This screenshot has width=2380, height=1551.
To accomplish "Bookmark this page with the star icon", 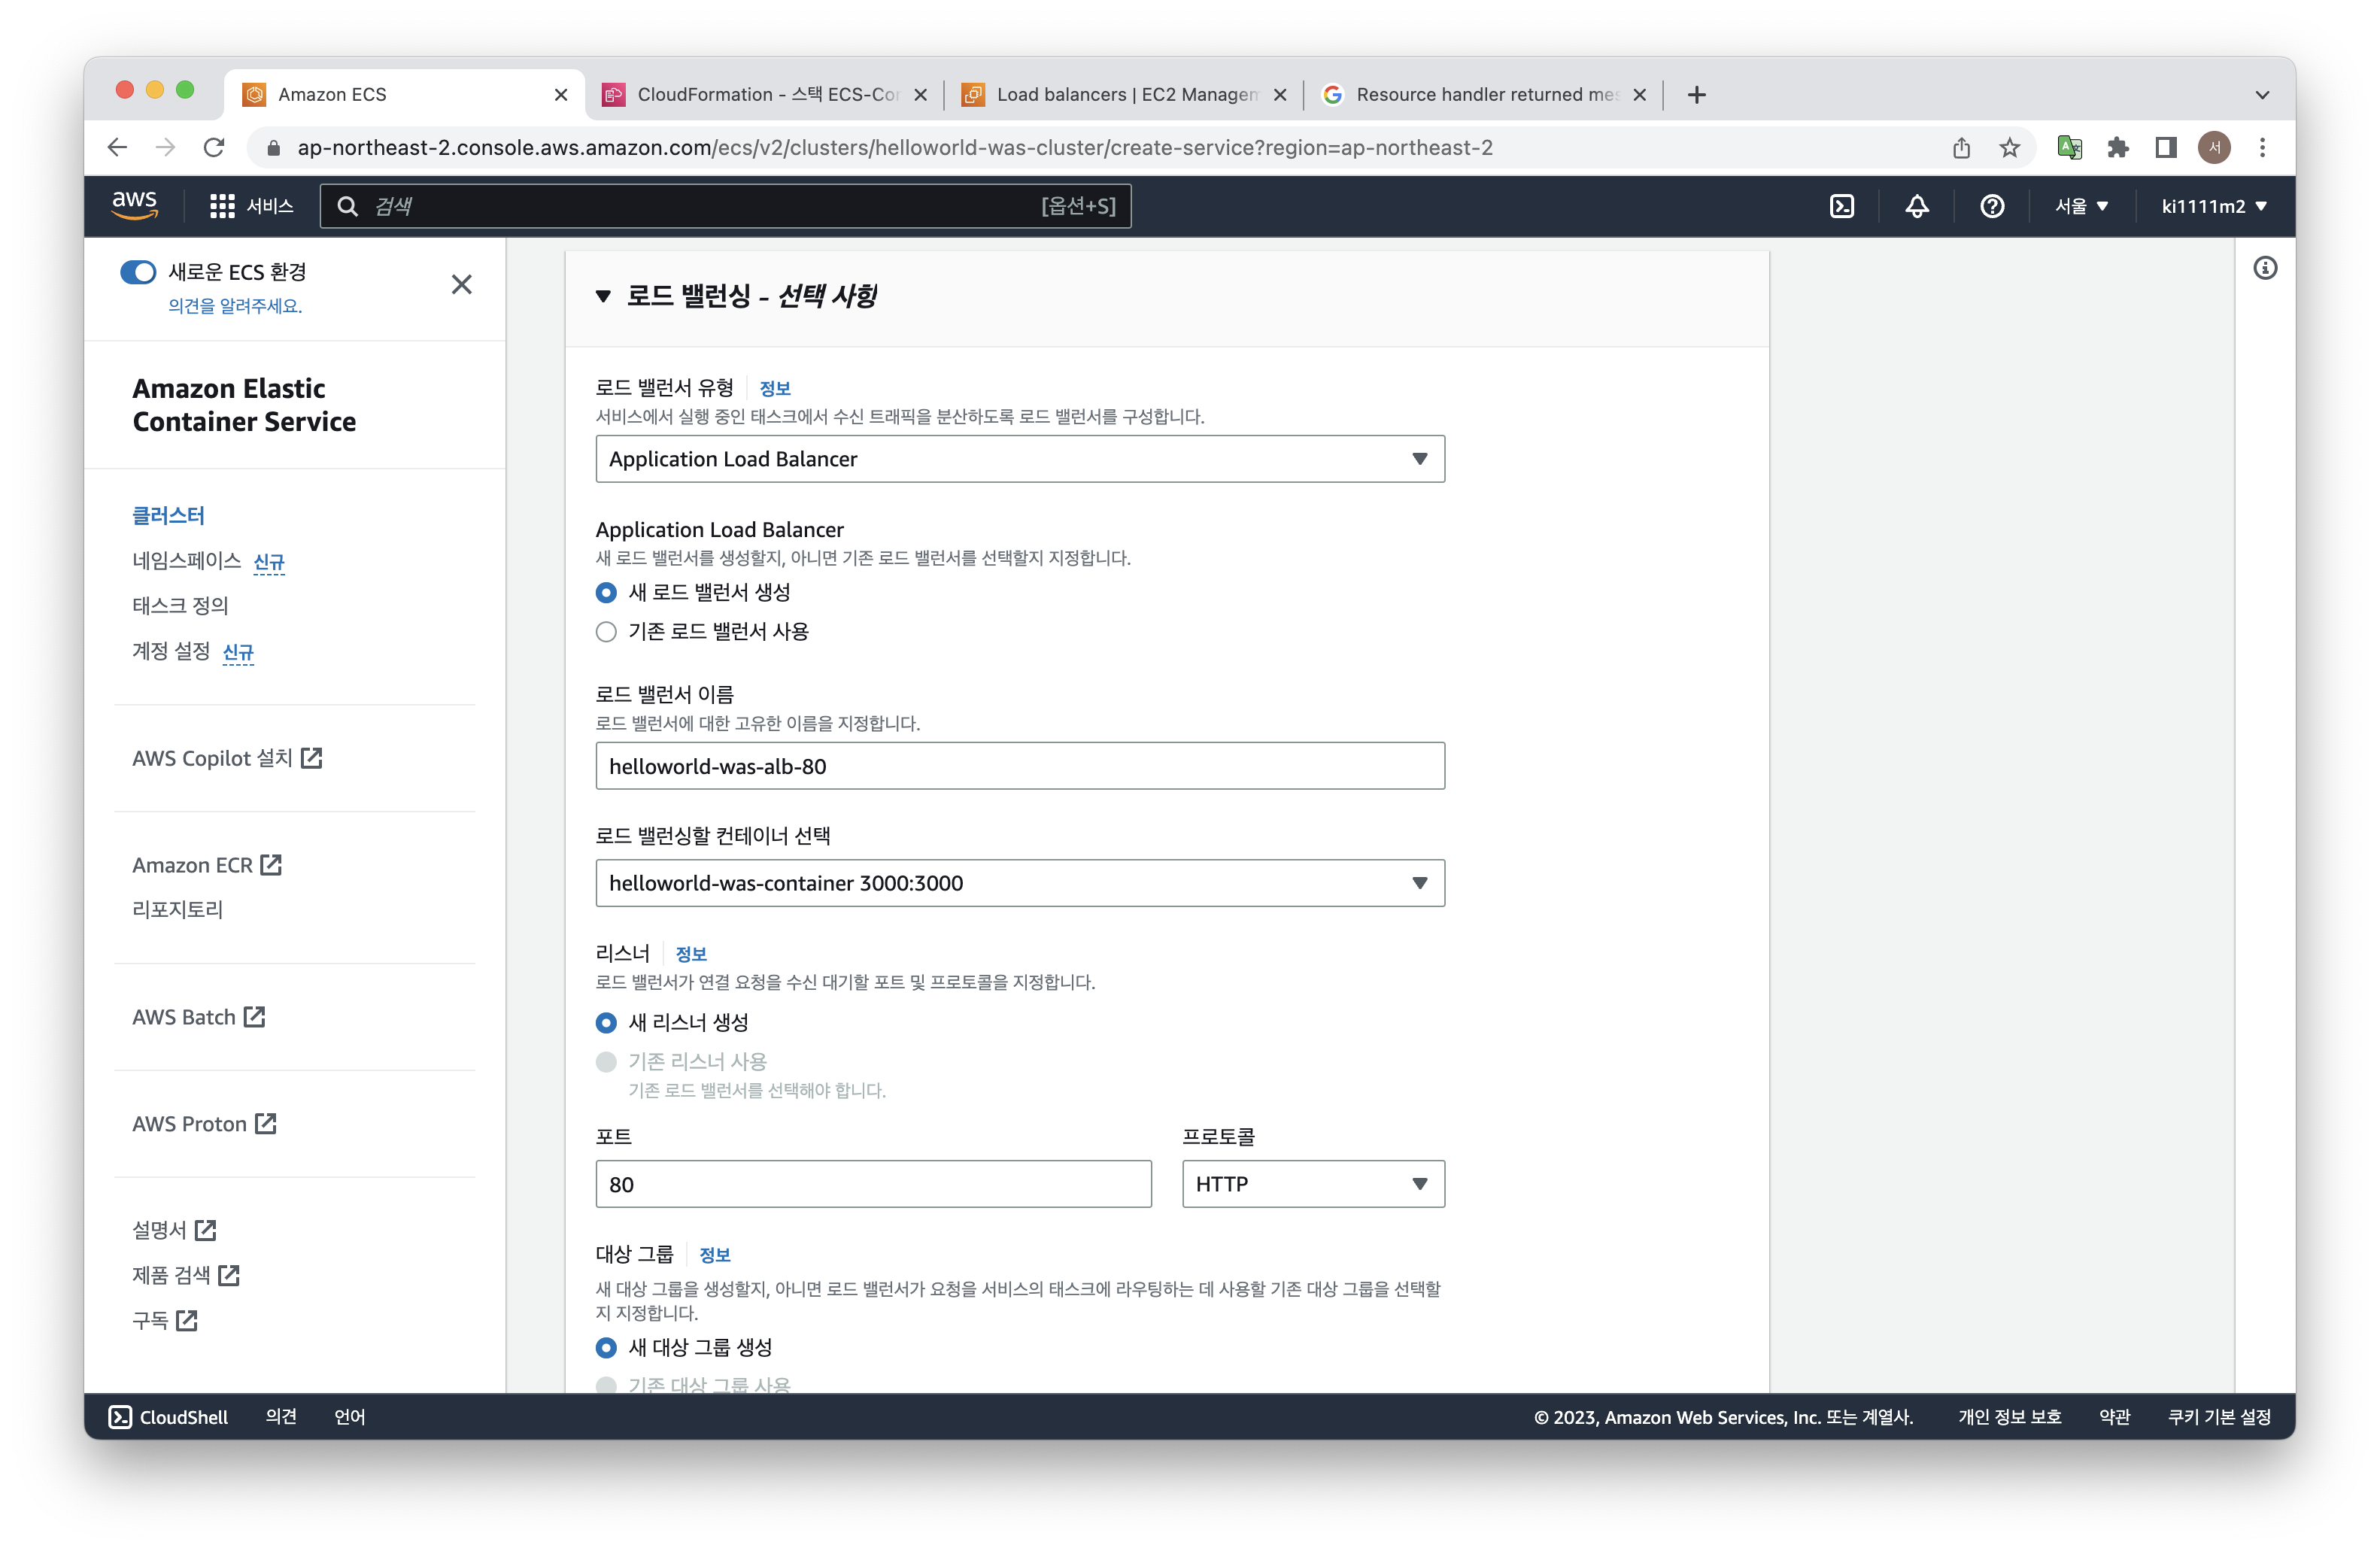I will tap(2009, 148).
